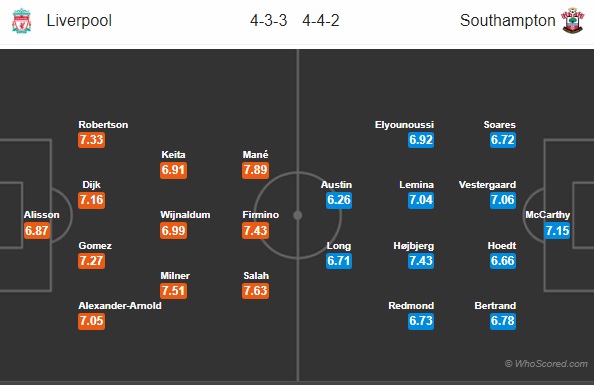Select the Wijnaldum player name

click(x=185, y=215)
